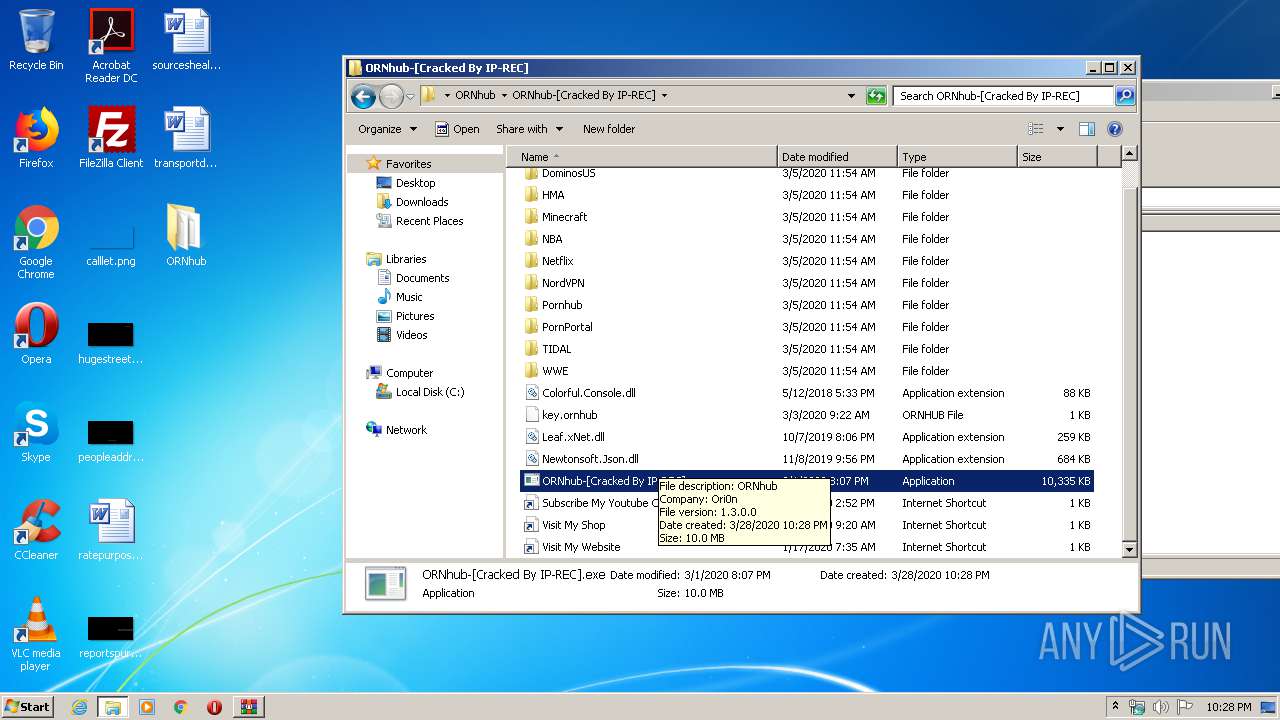Select Pictures library in navigation pane

pyautogui.click(x=414, y=316)
